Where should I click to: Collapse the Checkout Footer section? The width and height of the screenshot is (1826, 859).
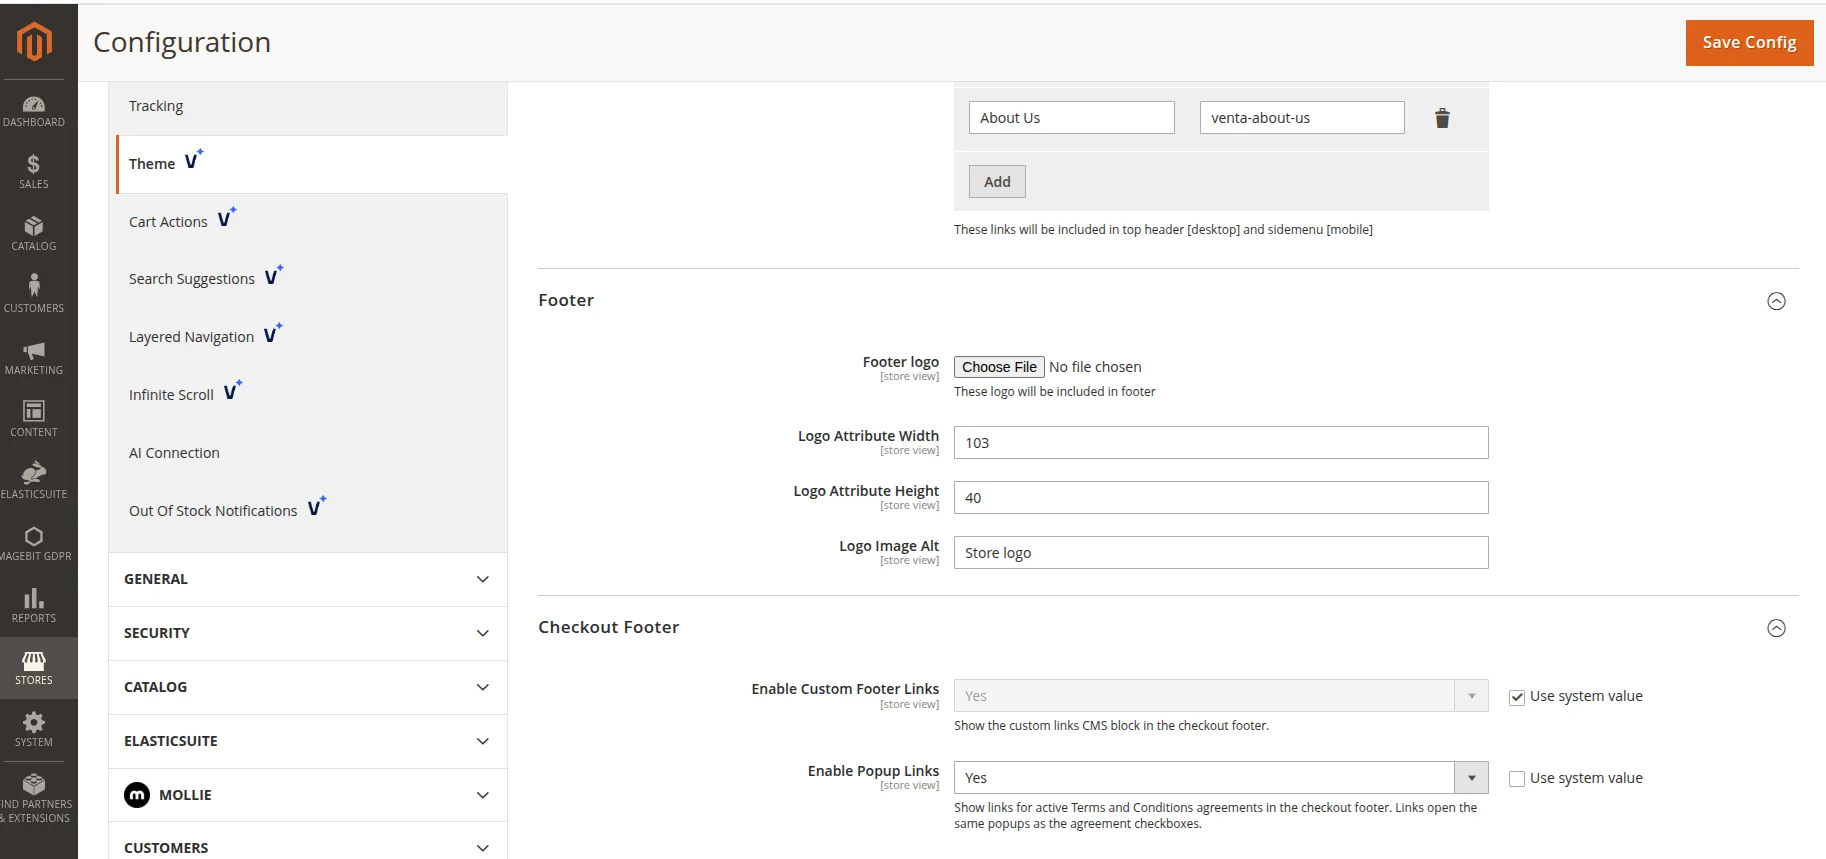tap(1776, 628)
